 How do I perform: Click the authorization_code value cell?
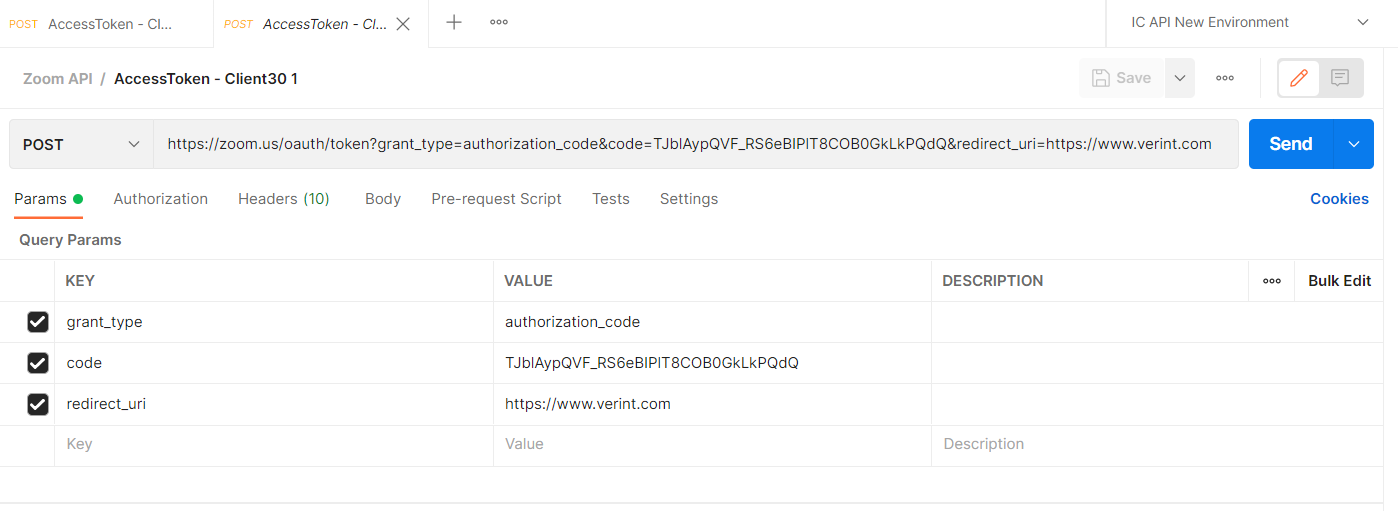click(712, 322)
